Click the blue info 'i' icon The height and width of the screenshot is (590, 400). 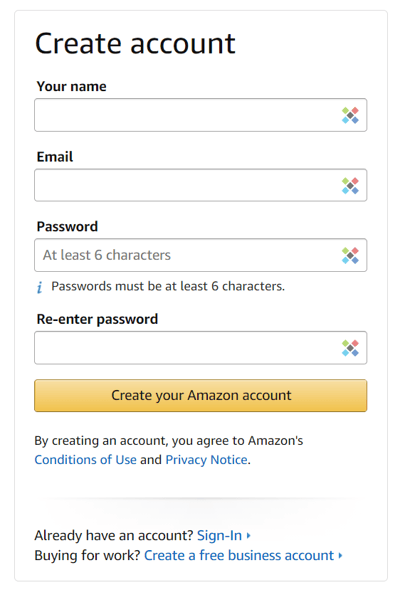pos(40,287)
